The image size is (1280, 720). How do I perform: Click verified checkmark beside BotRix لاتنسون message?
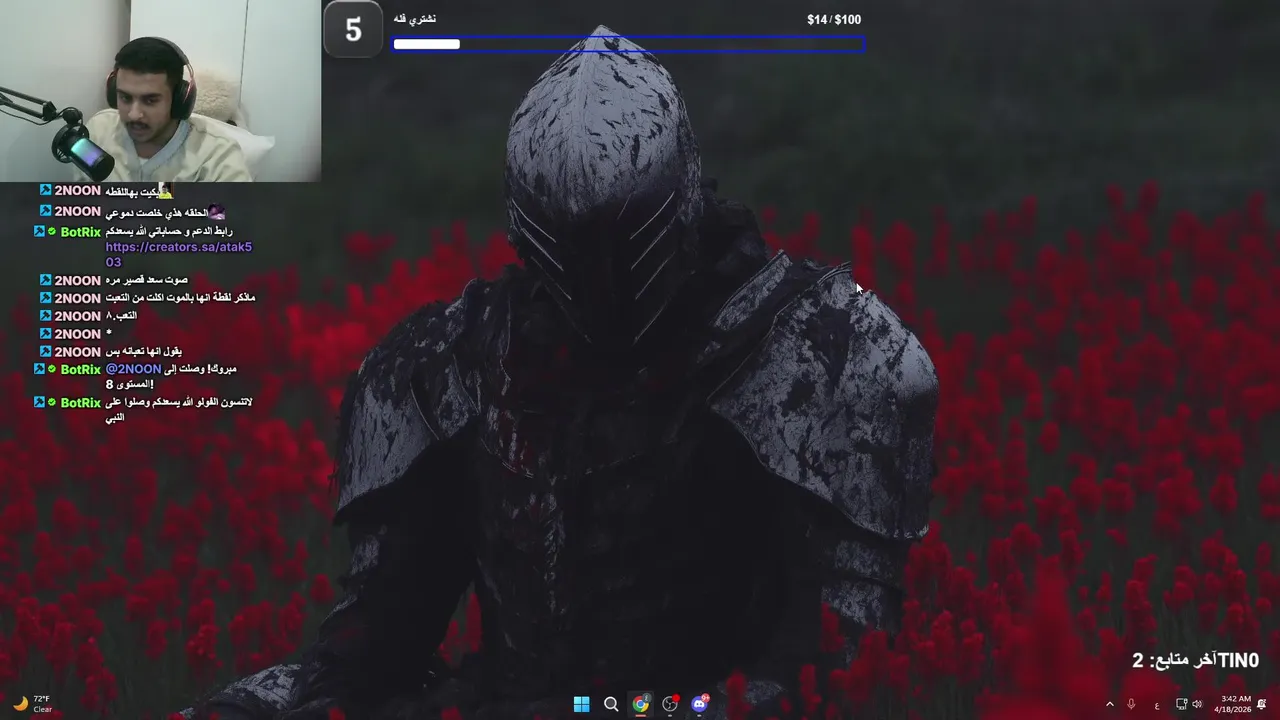(52, 402)
